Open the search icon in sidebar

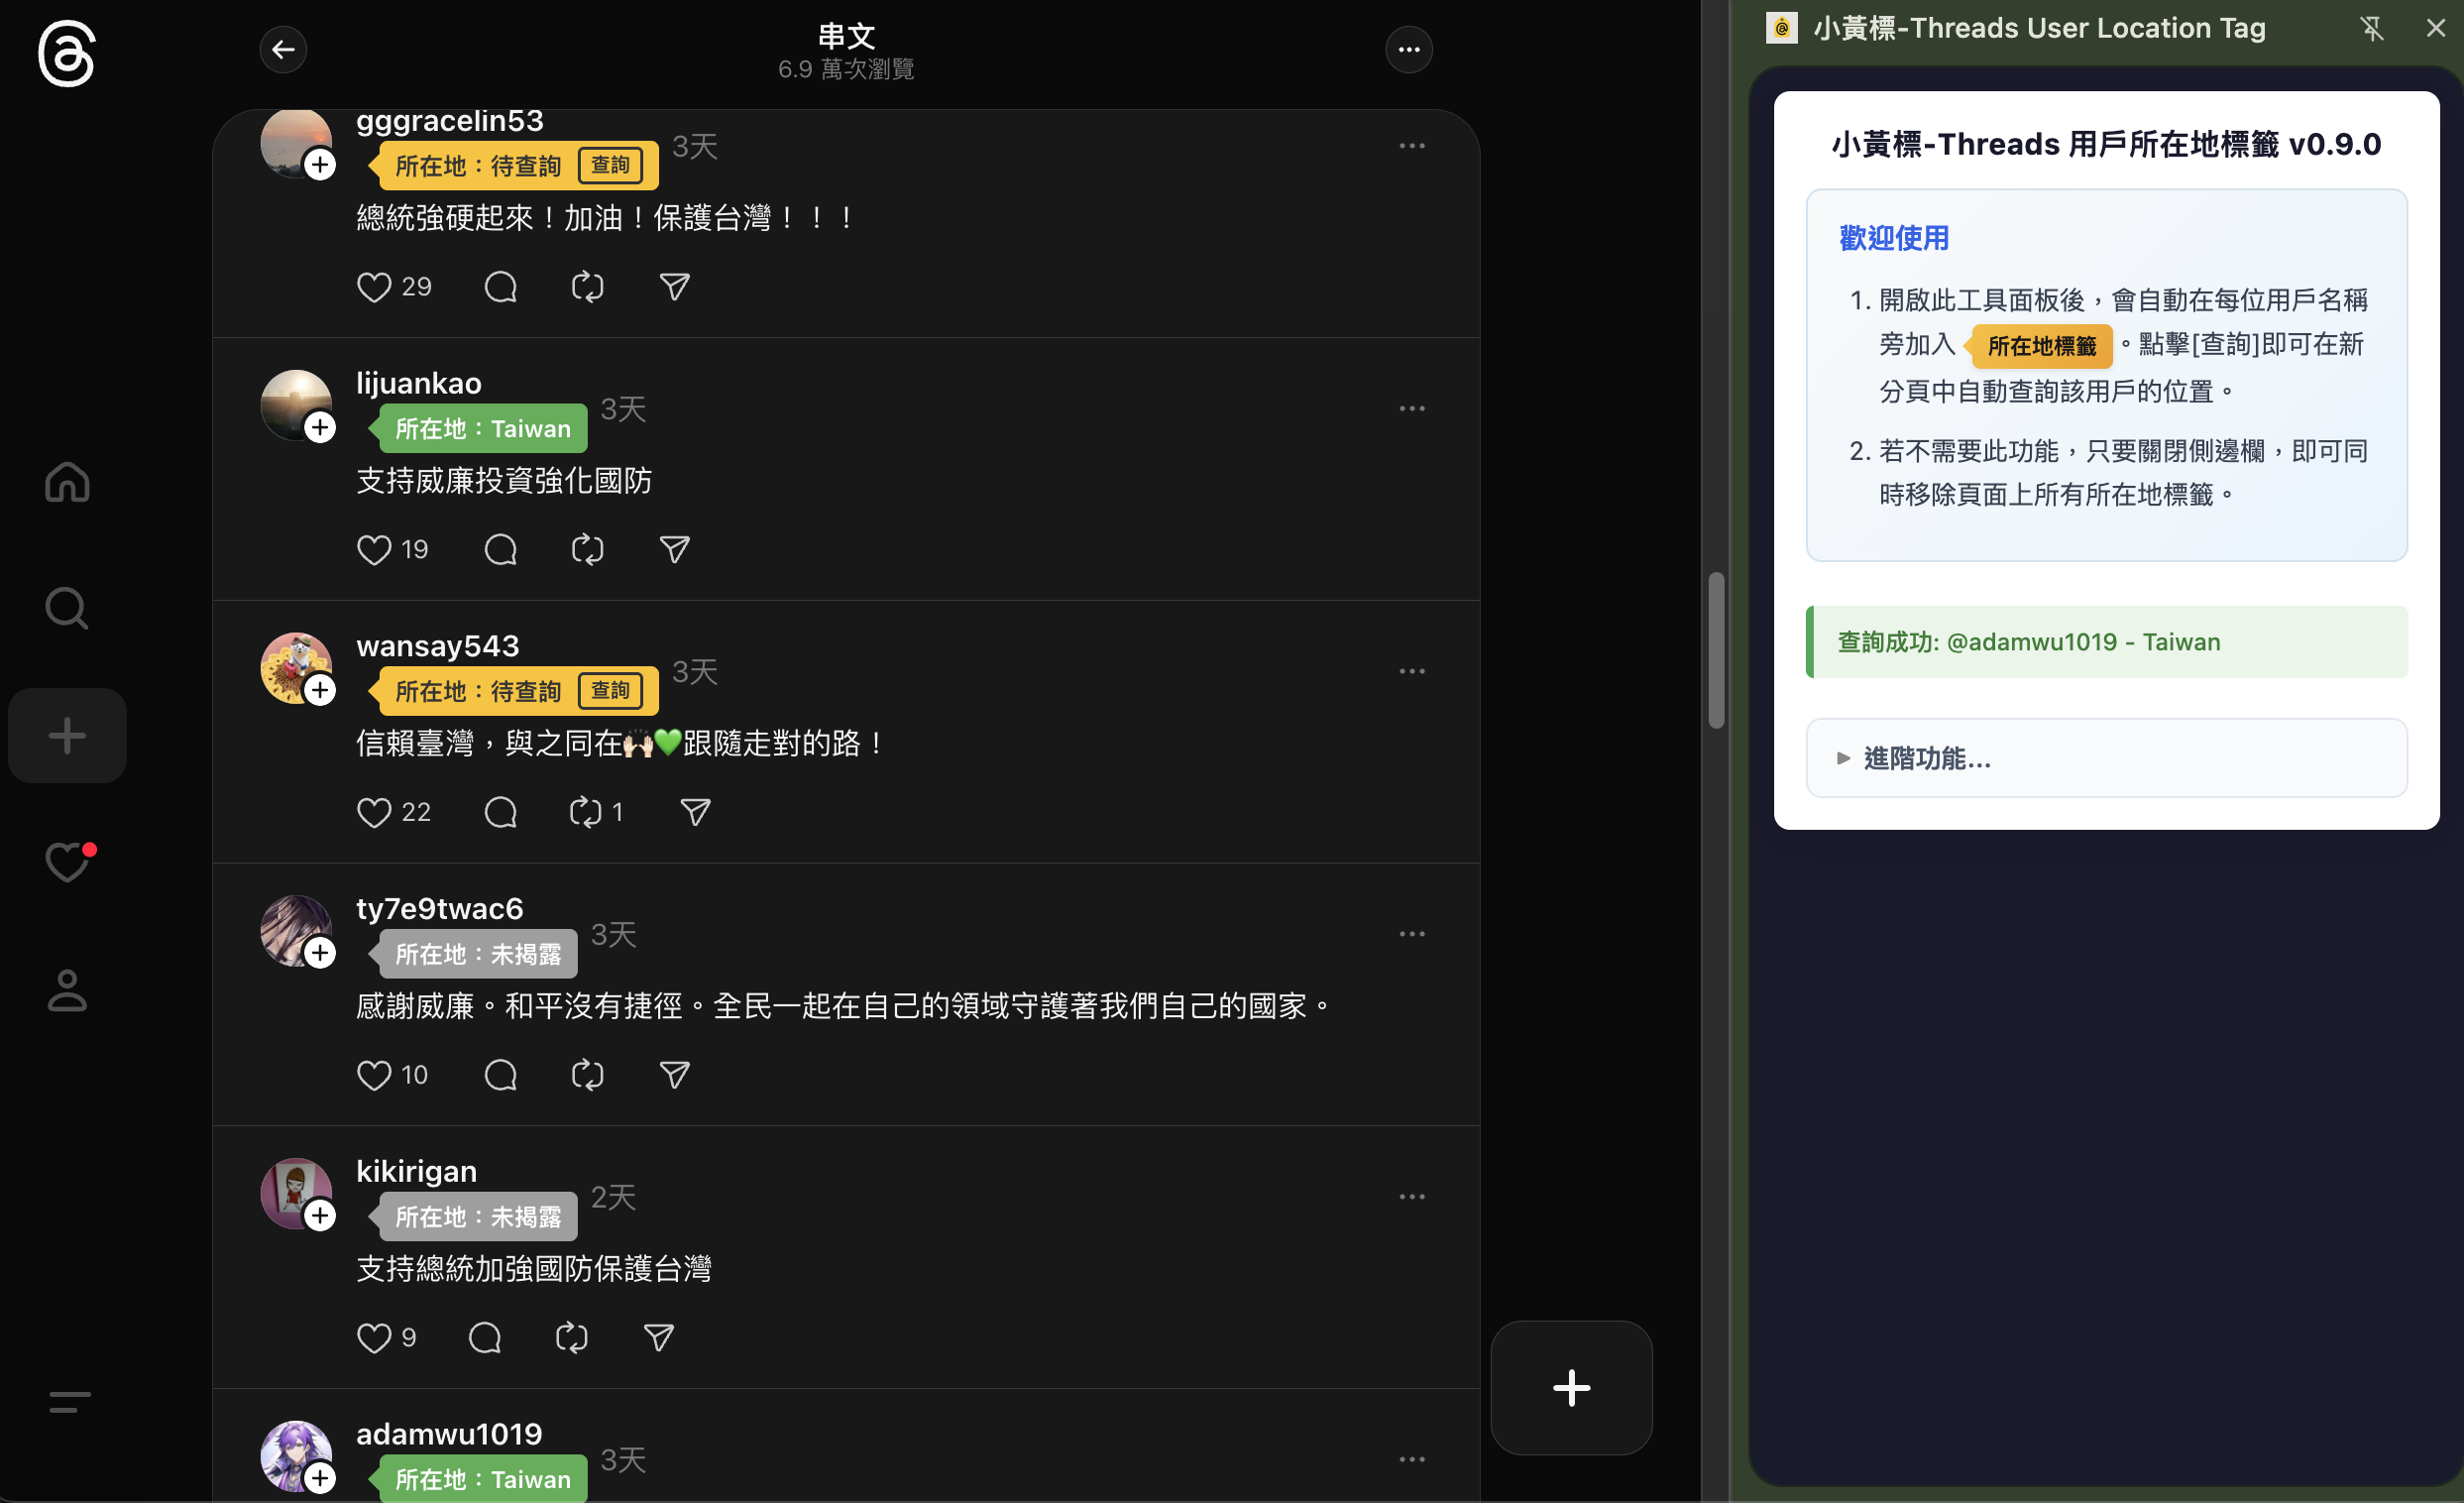67,608
